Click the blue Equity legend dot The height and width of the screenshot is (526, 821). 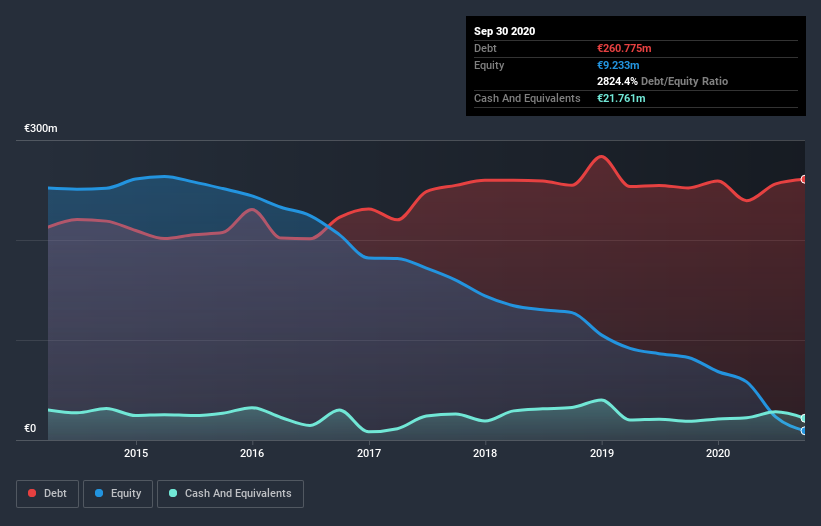99,493
